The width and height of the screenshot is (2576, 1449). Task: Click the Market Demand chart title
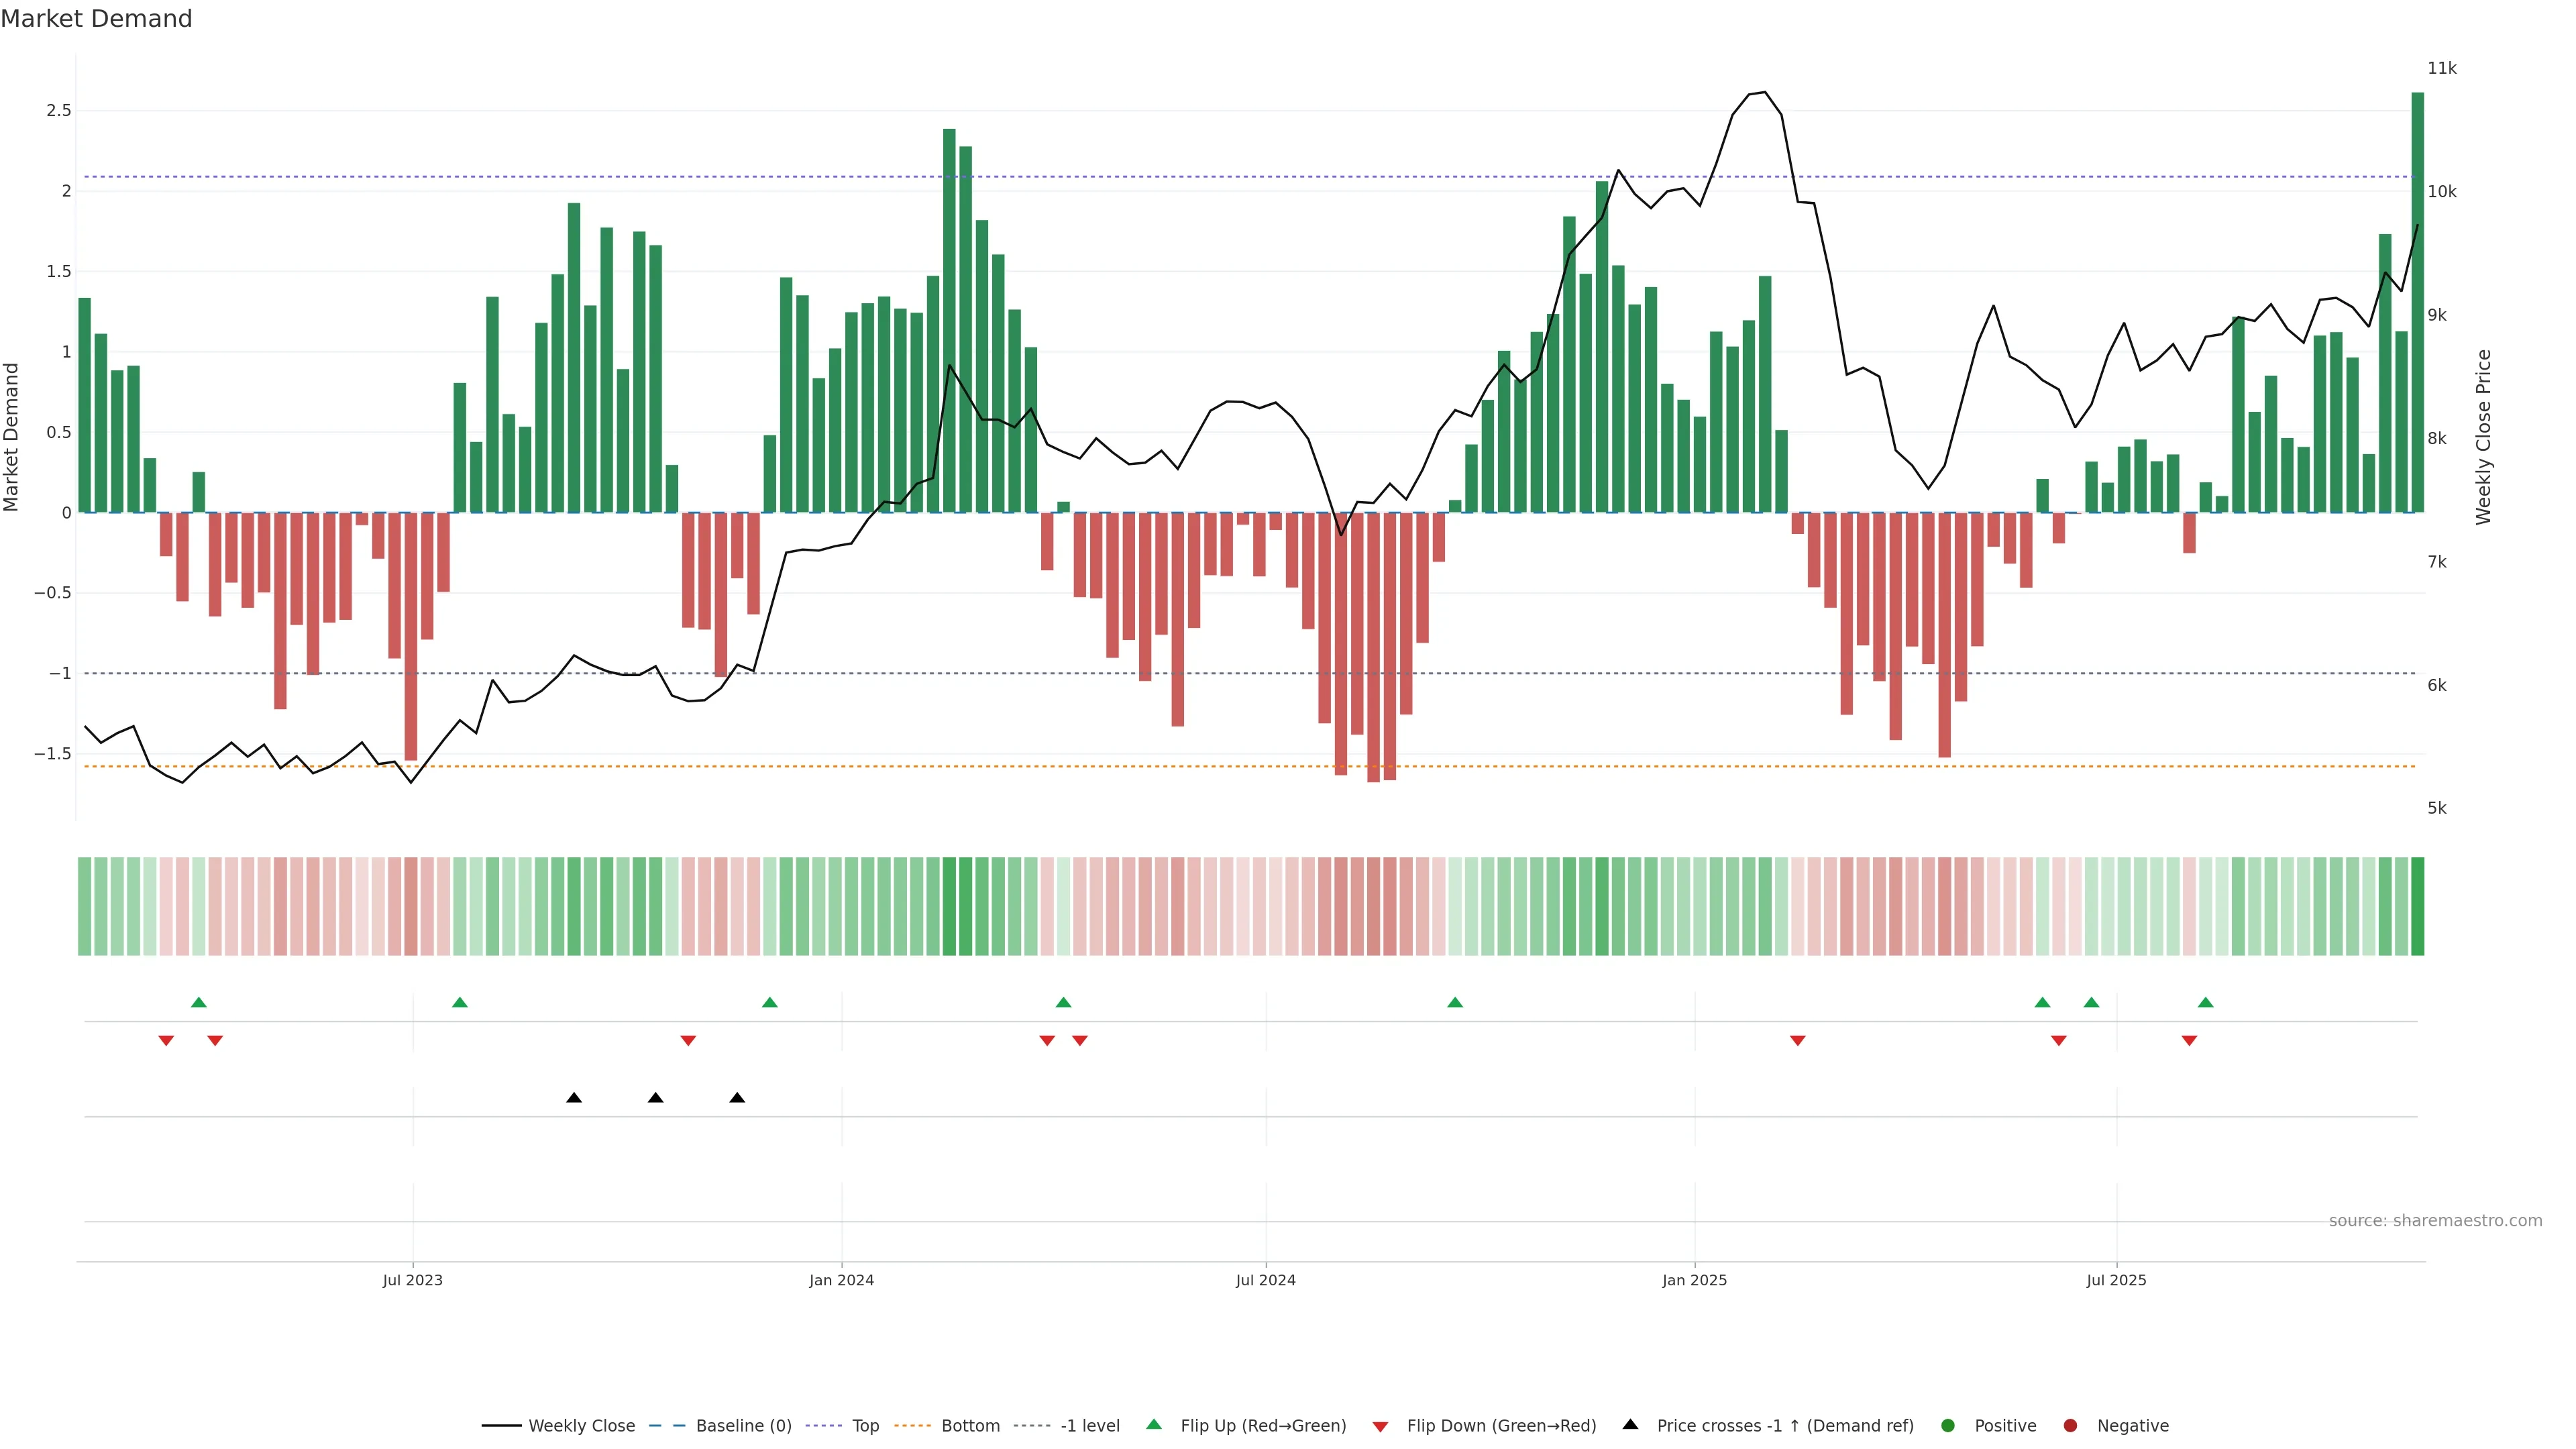coord(96,19)
